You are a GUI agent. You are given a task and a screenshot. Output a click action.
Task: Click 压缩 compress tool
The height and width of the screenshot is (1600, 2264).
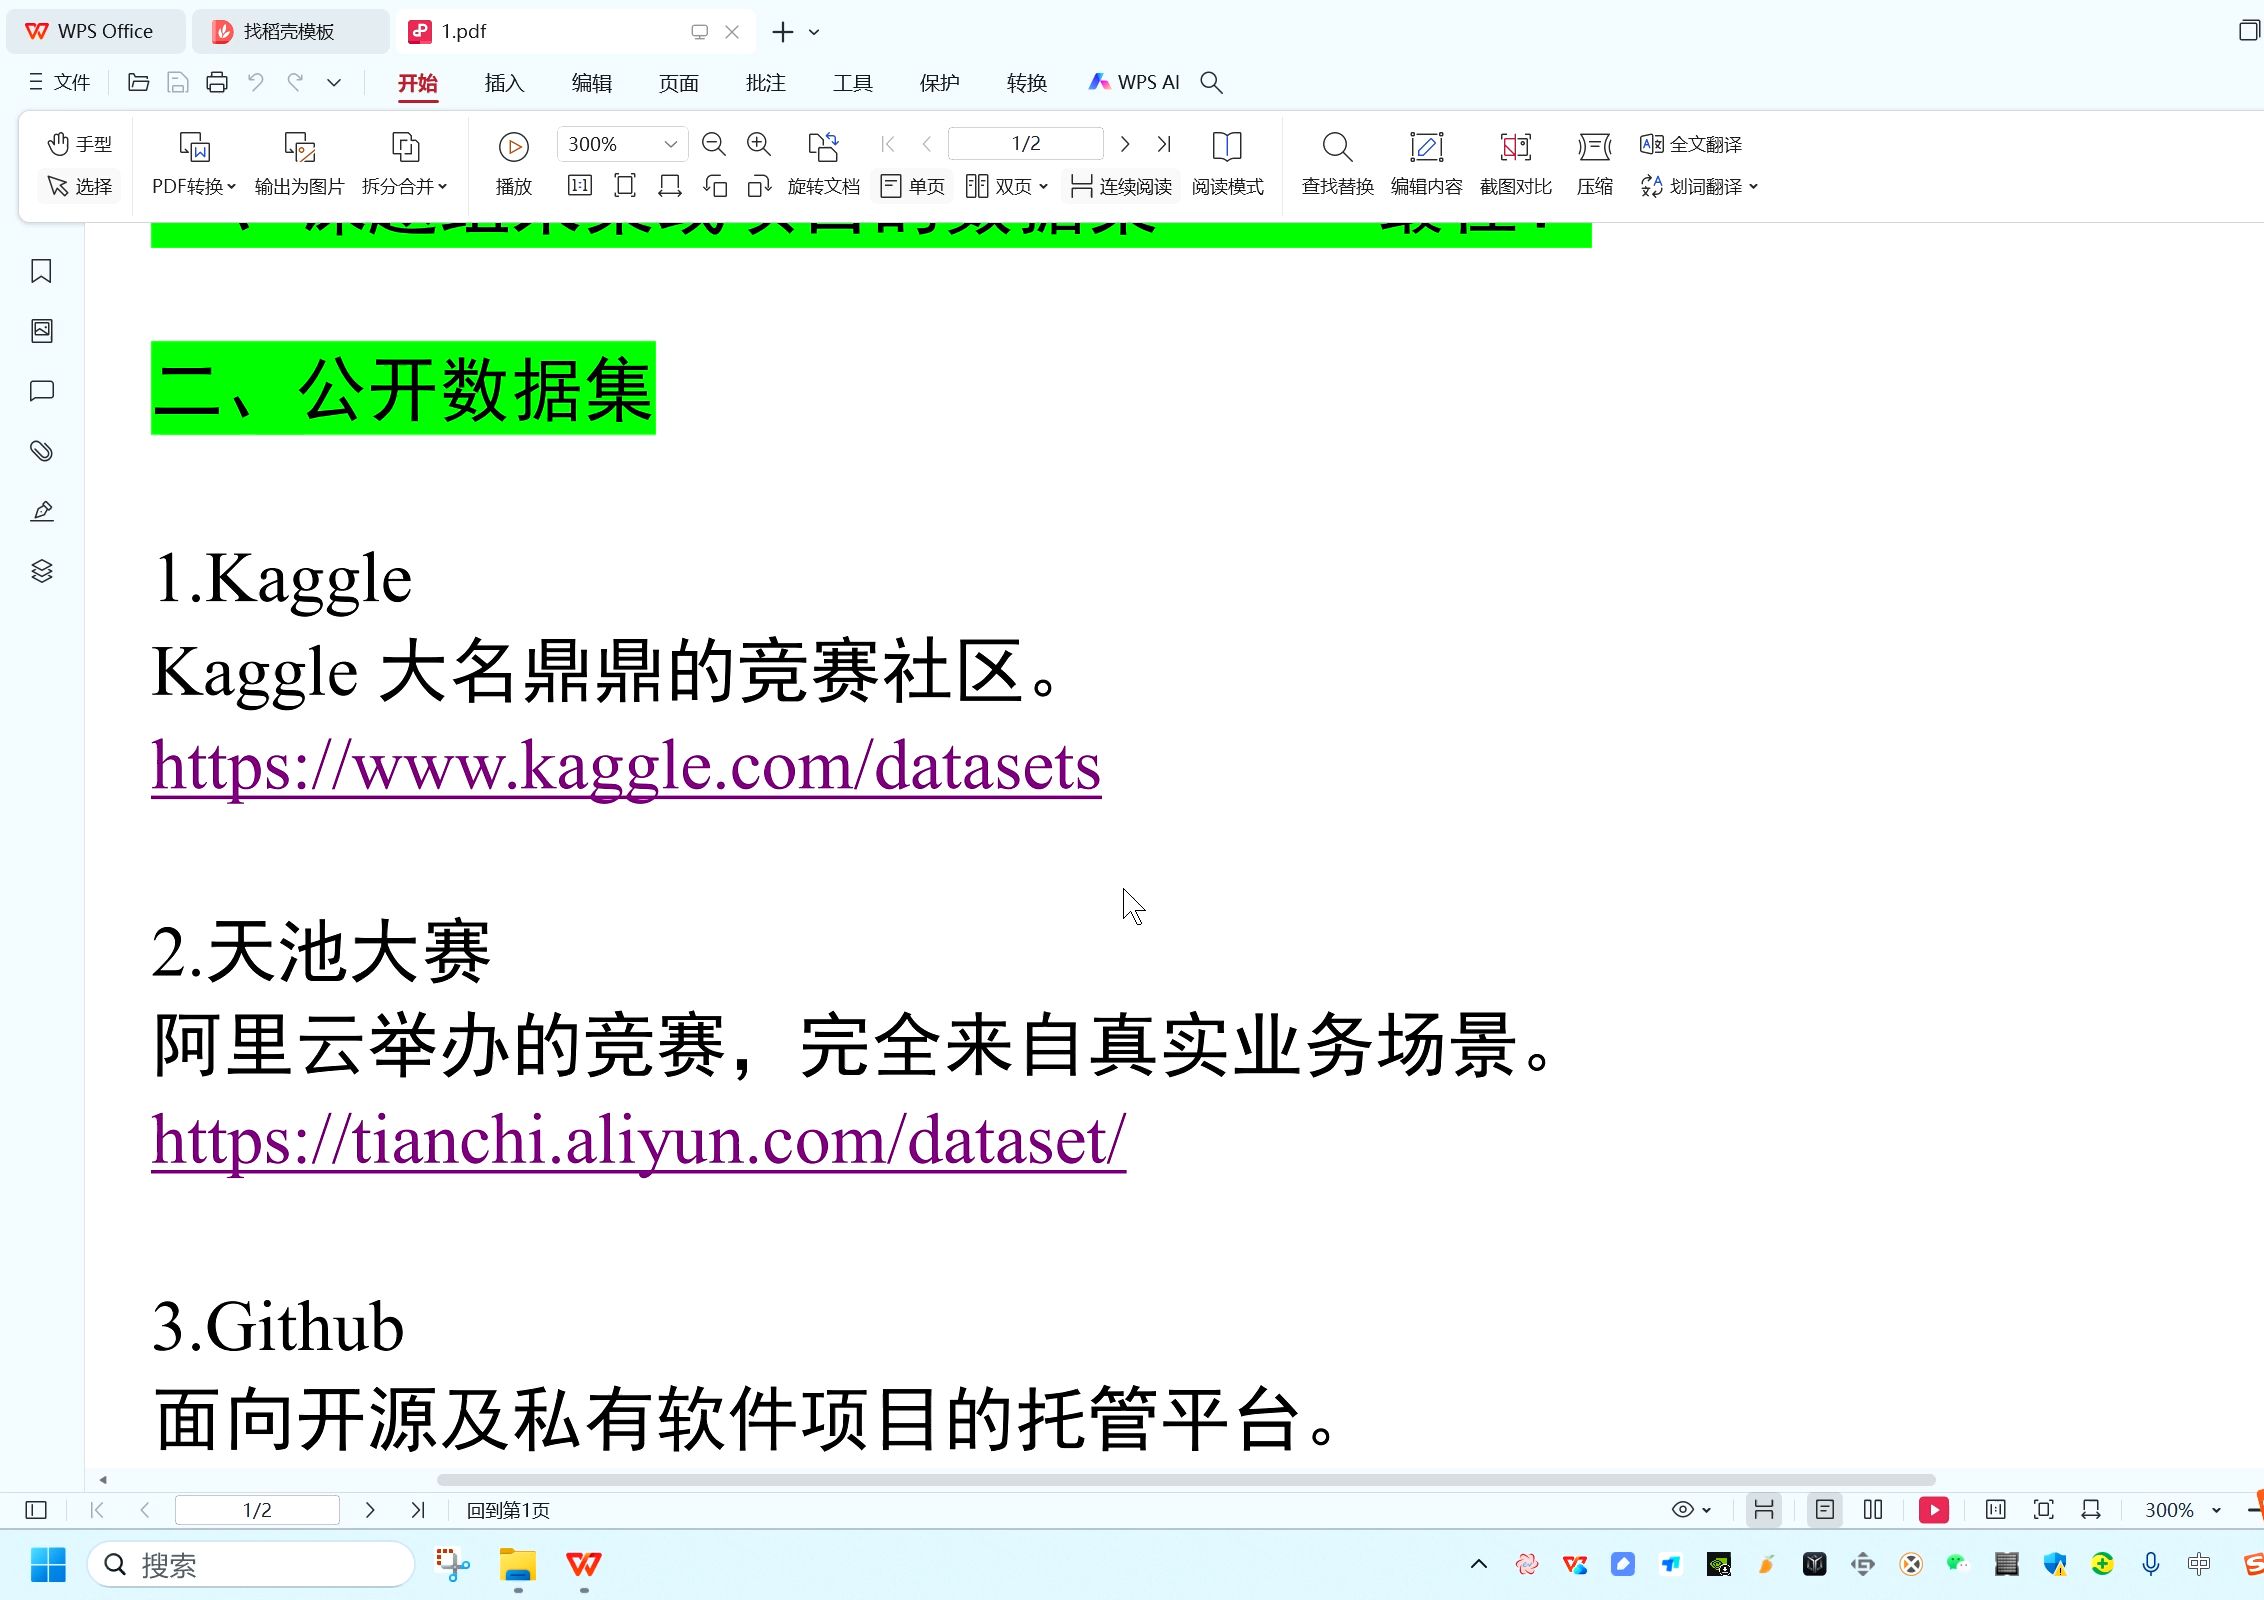click(1595, 164)
